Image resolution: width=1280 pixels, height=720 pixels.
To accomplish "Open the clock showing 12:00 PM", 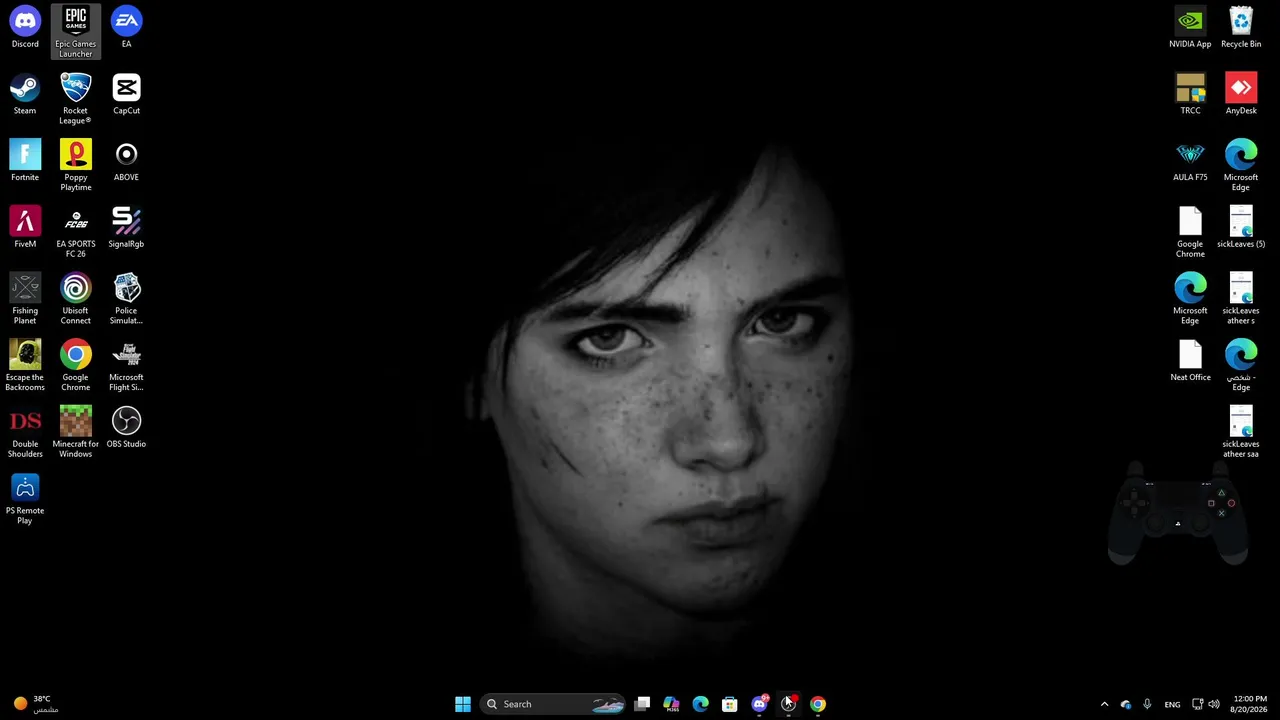I will click(x=1250, y=704).
